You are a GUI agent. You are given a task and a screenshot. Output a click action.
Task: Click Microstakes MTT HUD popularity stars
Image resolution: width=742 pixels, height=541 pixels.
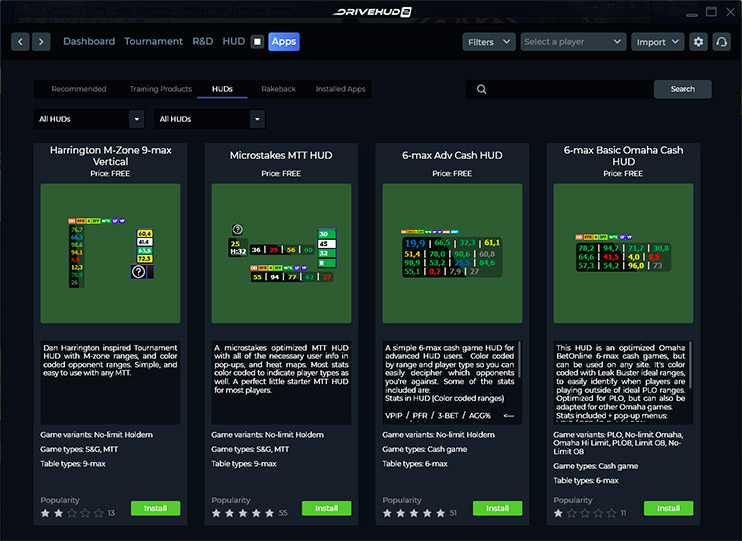(x=243, y=513)
